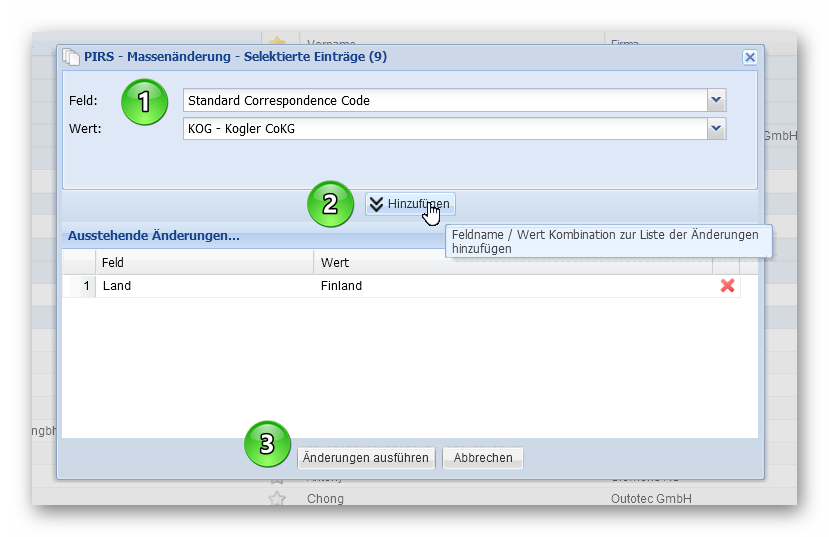This screenshot has height=537, width=829.
Task: Click the Standard Correspondence Code field
Action: (x=445, y=100)
